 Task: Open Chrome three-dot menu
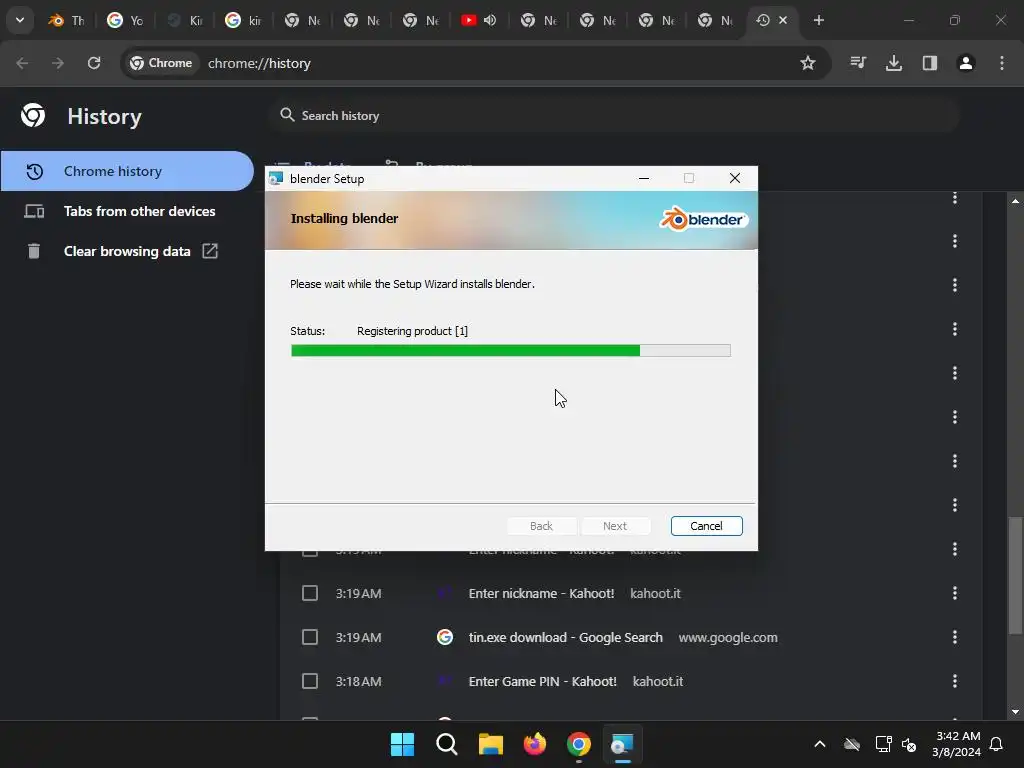tap(1002, 63)
